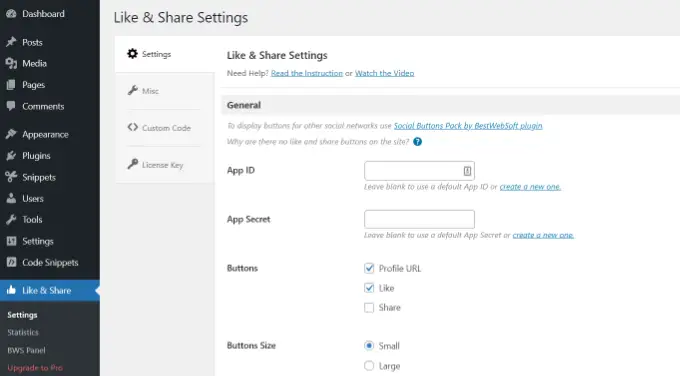The image size is (680, 376).
Task: Focus the App Secret input field
Action: [419, 219]
